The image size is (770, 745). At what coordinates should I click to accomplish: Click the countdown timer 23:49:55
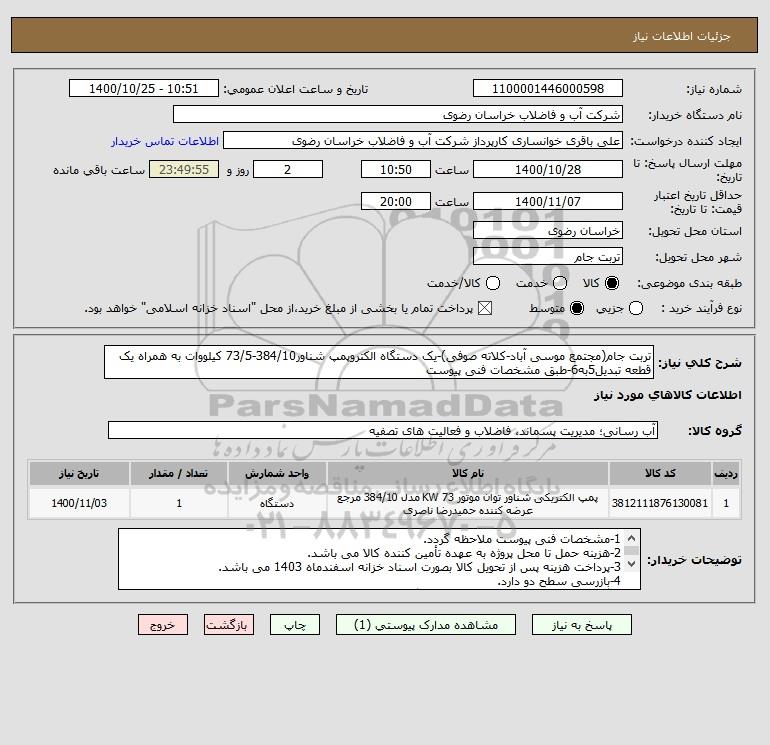[x=184, y=169]
